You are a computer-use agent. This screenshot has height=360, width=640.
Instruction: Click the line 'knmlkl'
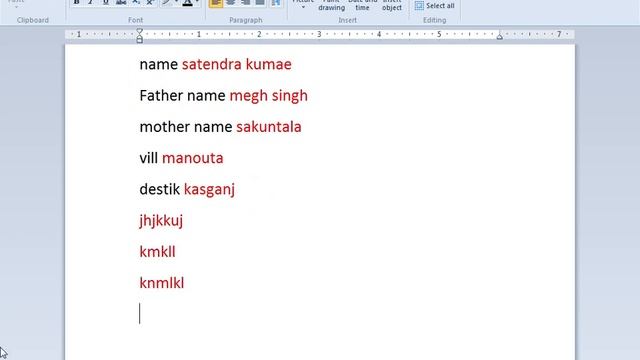[162, 283]
